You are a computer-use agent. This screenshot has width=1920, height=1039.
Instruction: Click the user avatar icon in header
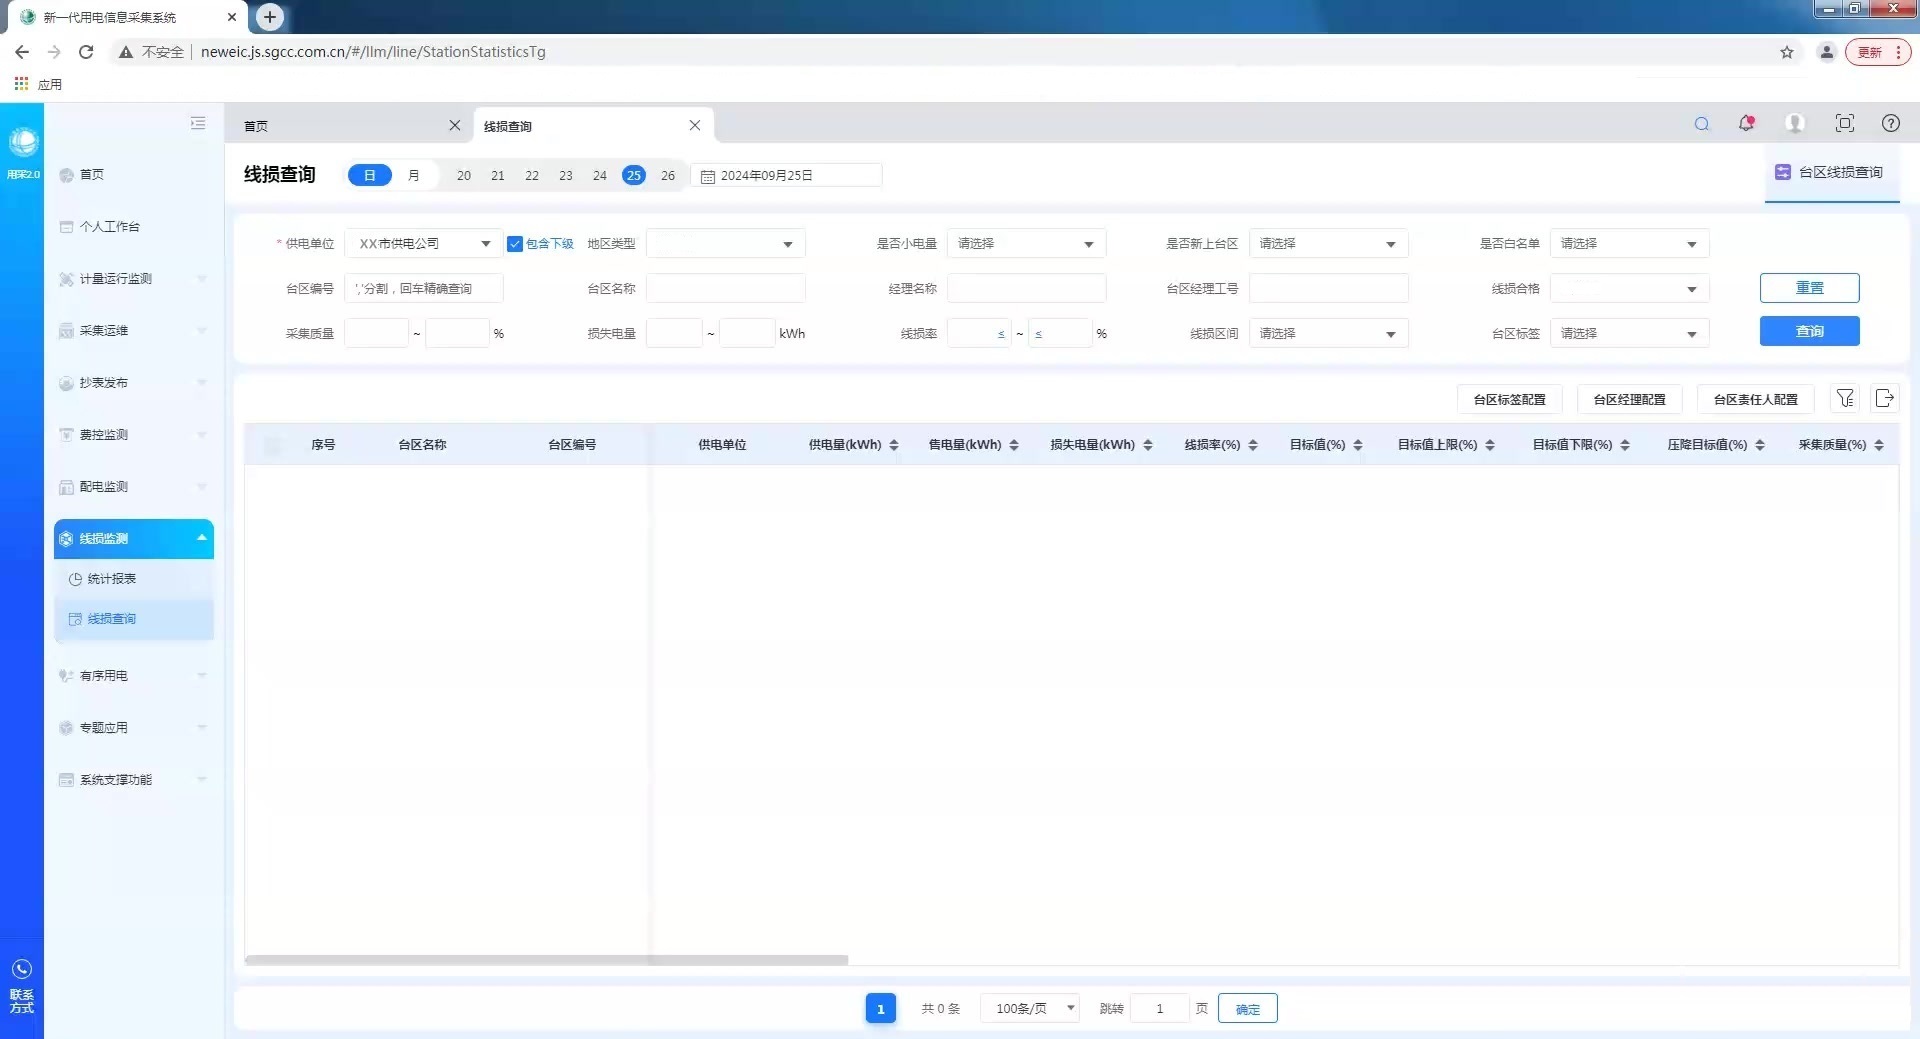pos(1795,123)
